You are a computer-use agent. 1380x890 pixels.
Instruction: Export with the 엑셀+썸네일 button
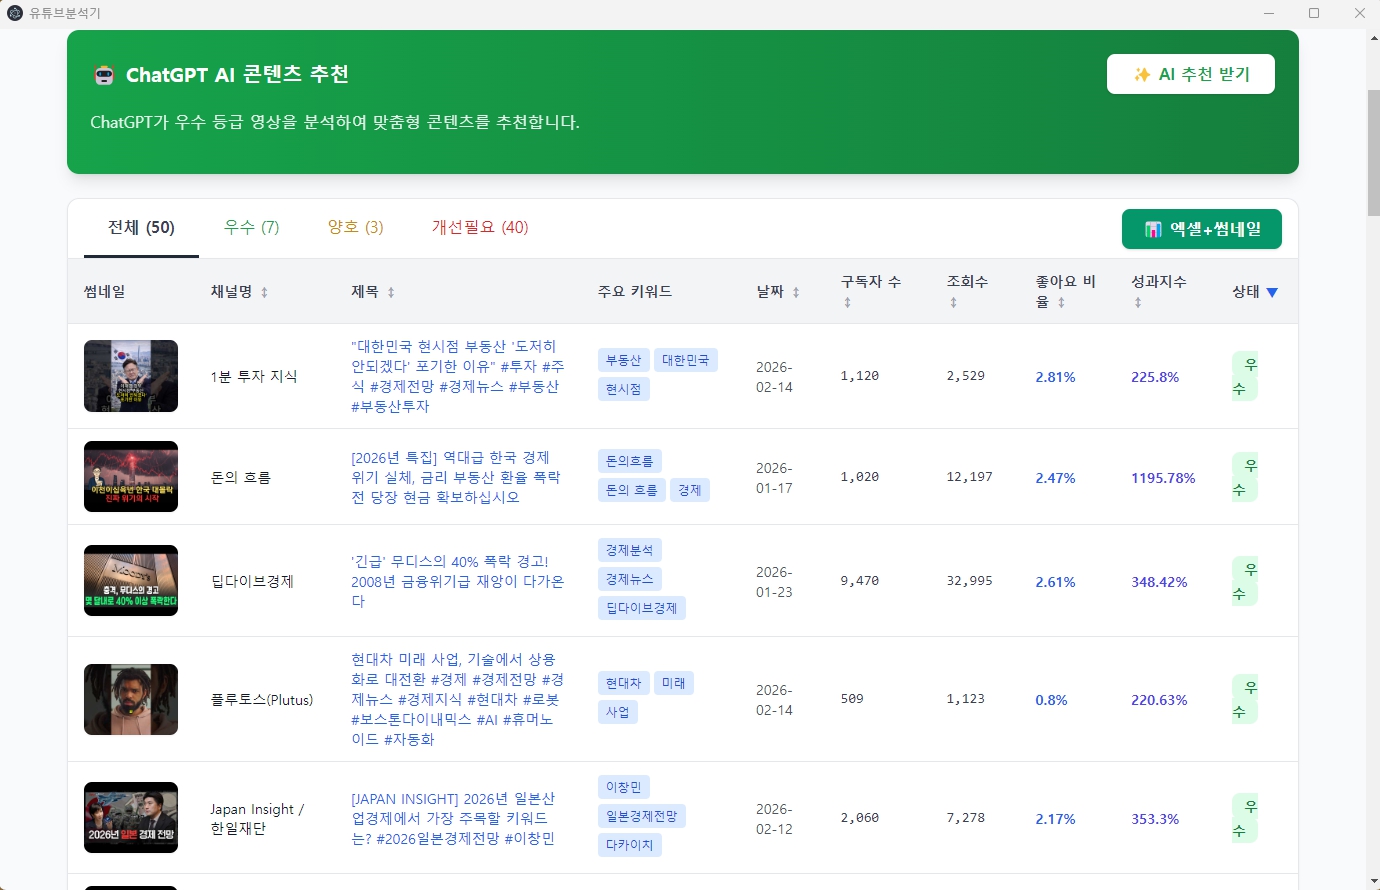(x=1201, y=229)
